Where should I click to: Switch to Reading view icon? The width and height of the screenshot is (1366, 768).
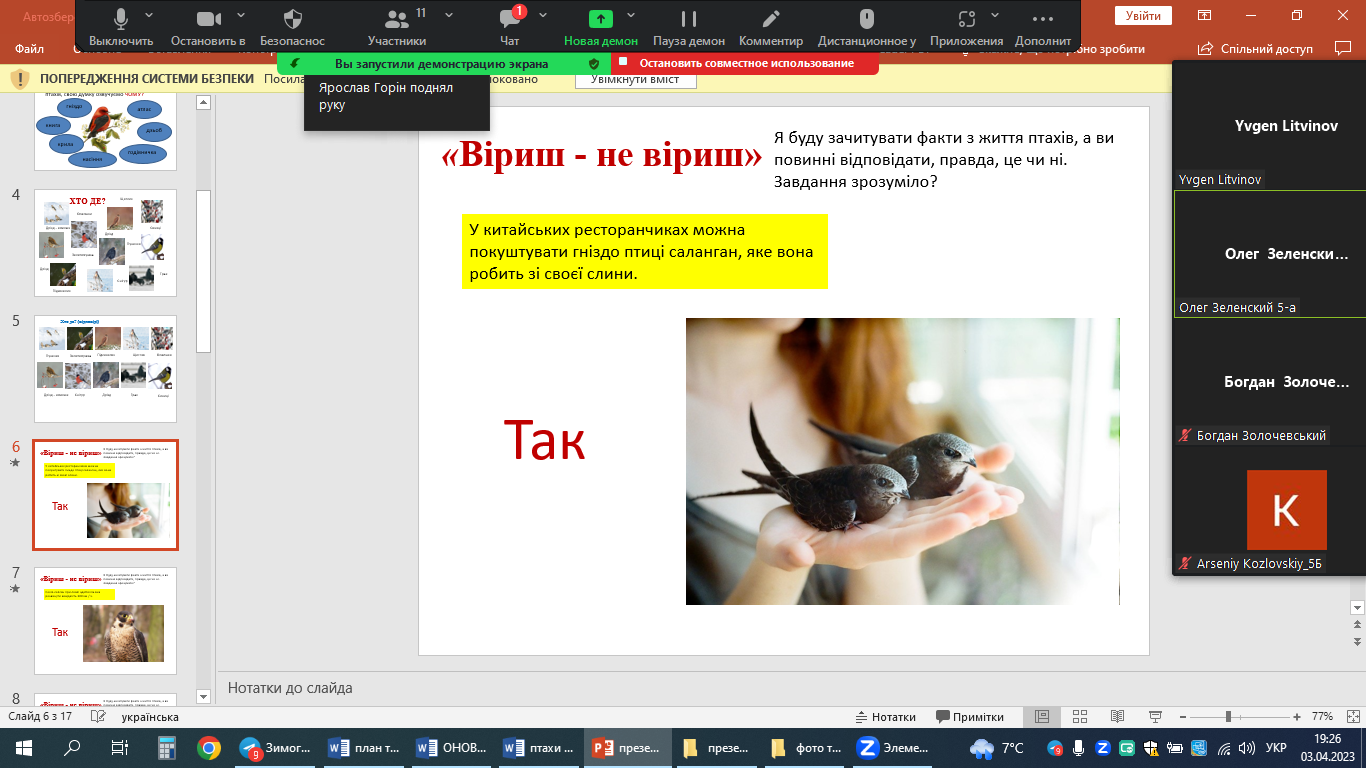[x=1117, y=717]
